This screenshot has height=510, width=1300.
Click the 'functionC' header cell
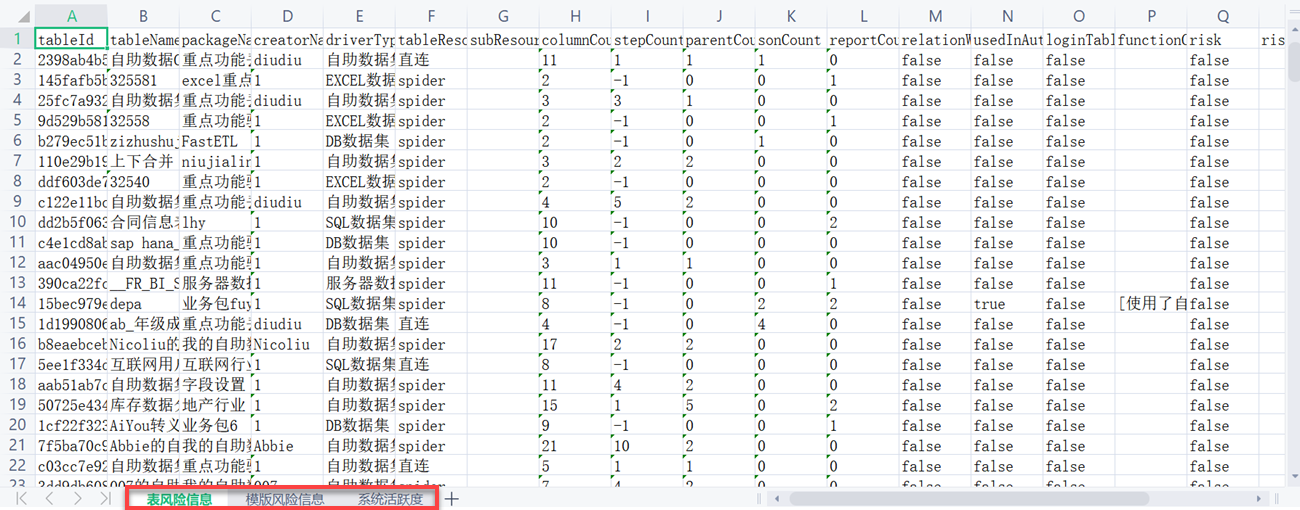click(x=1151, y=39)
